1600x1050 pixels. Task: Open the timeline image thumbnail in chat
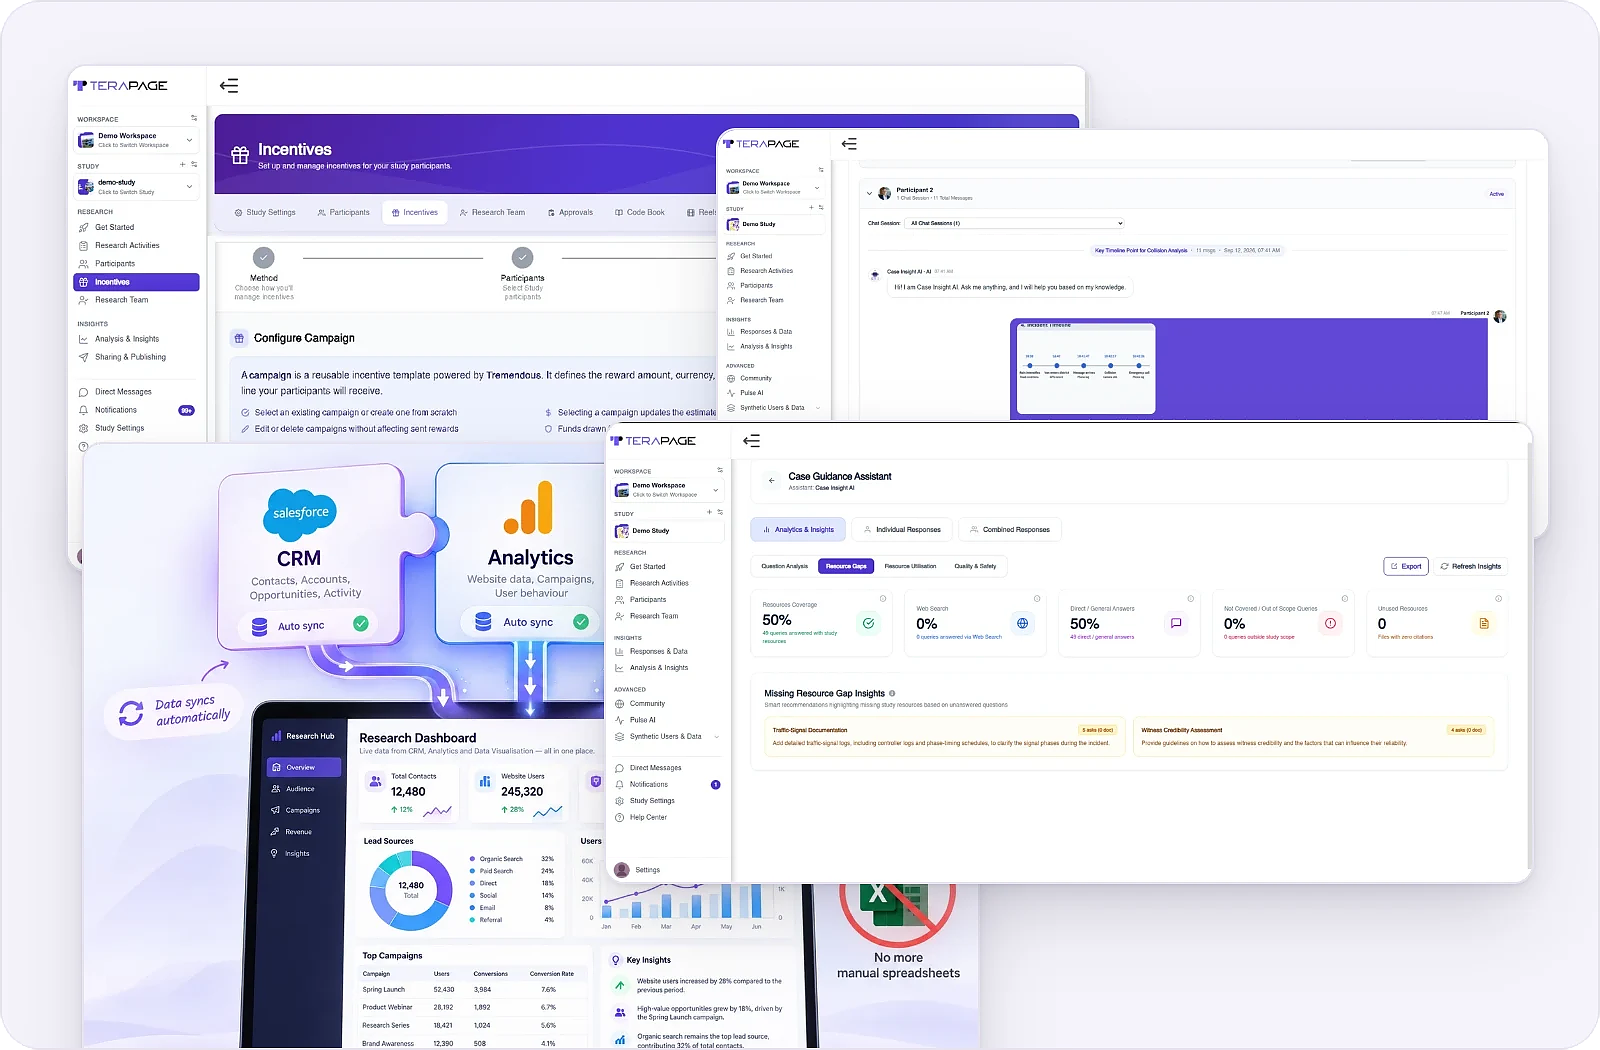pos(1085,368)
